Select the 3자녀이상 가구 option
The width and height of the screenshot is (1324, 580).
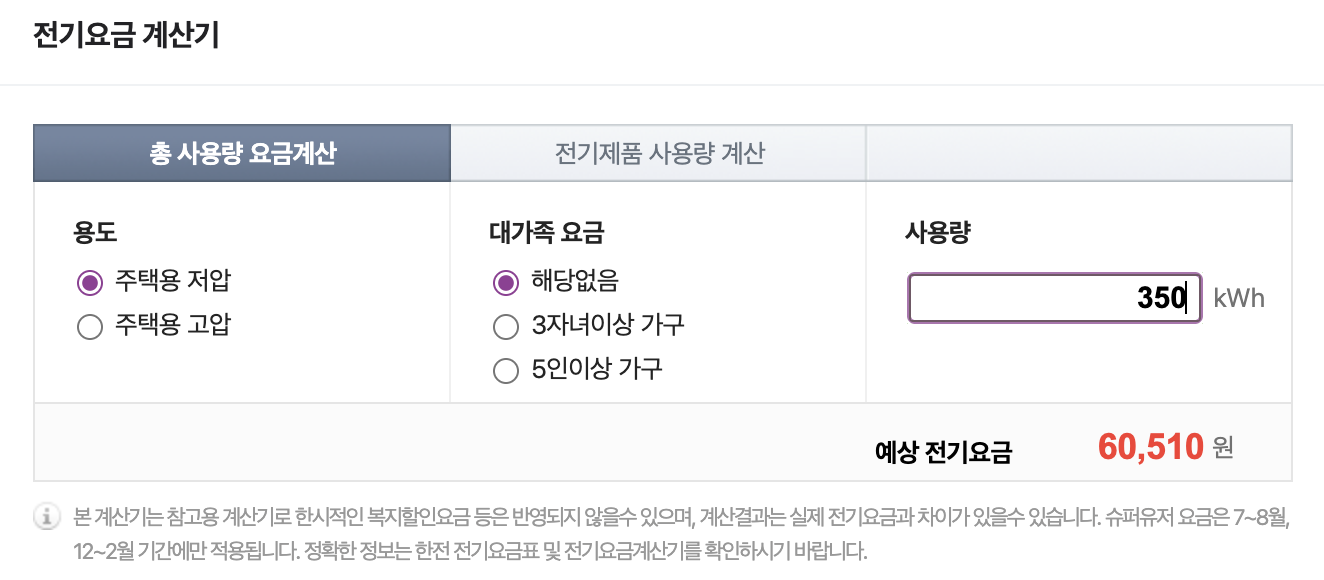point(505,327)
